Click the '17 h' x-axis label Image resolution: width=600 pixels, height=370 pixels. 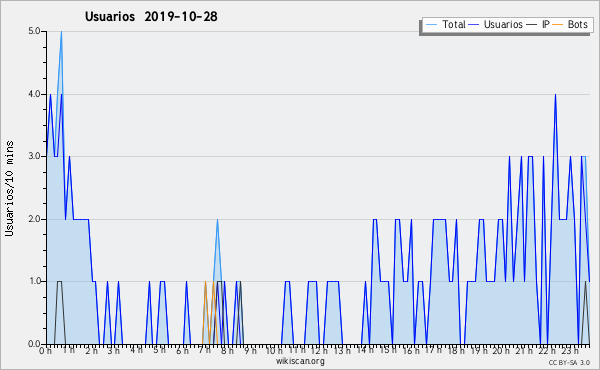pyautogui.click(x=434, y=350)
